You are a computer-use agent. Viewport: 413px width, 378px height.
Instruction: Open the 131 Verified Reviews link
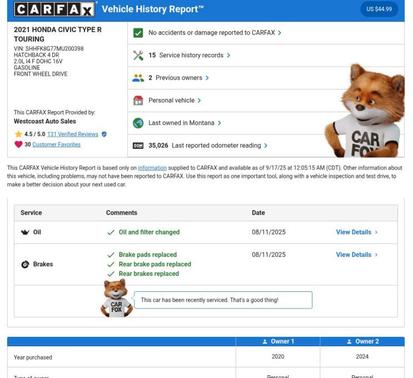click(x=73, y=134)
